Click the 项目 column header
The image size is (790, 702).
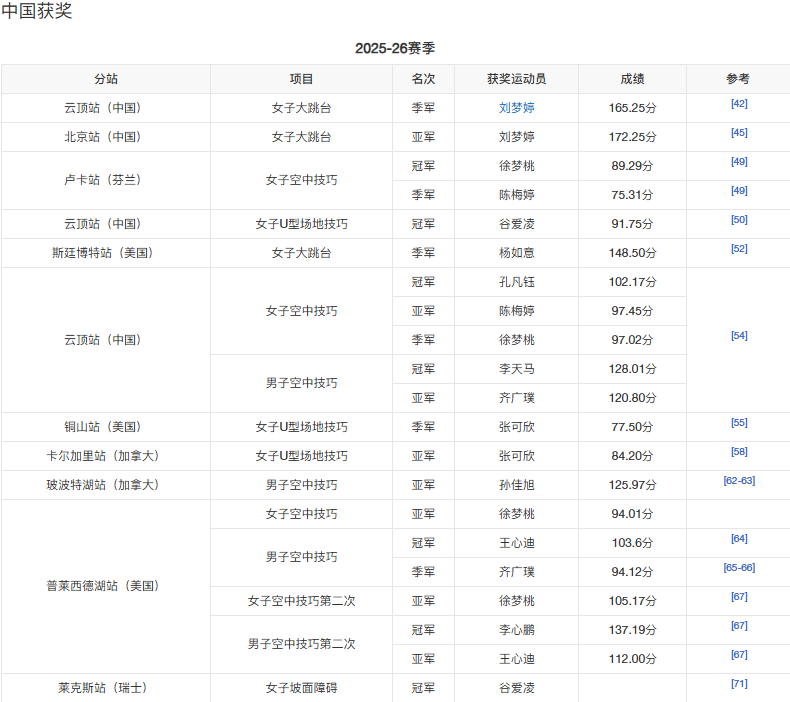point(301,79)
